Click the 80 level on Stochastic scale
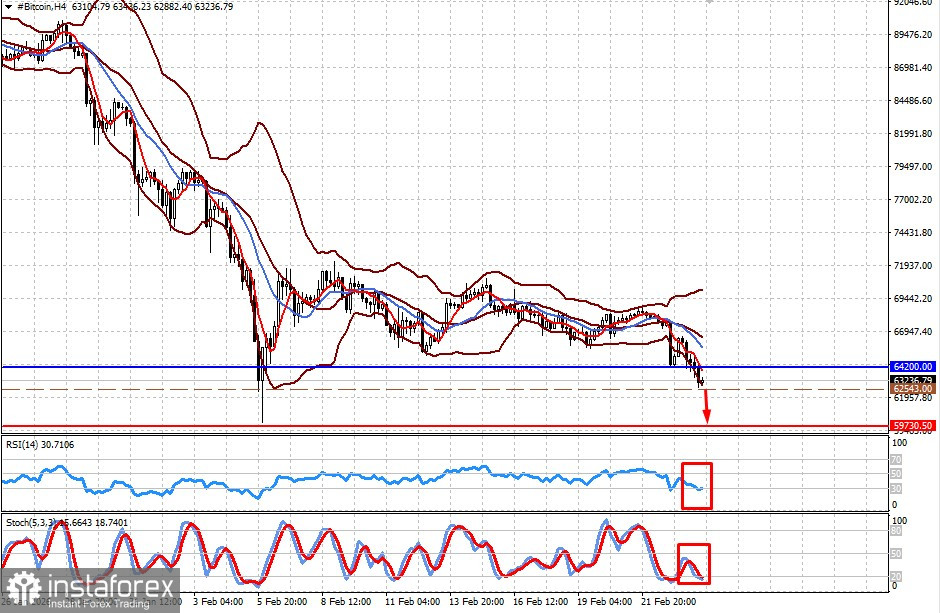940x613 pixels. pyautogui.click(x=896, y=531)
